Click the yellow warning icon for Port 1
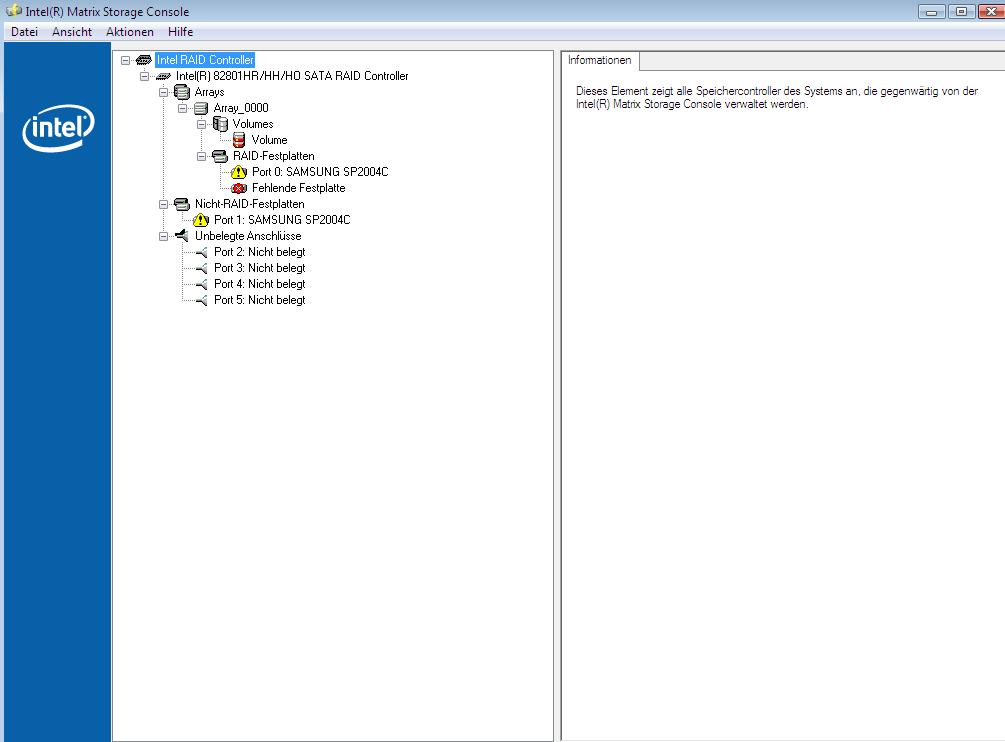 click(201, 220)
